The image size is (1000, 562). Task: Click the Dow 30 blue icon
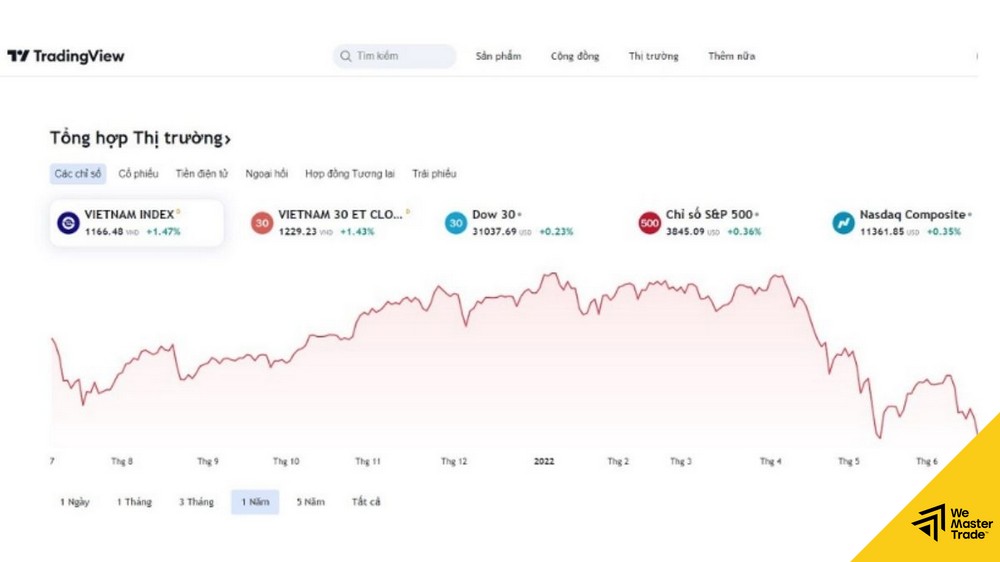click(x=456, y=223)
